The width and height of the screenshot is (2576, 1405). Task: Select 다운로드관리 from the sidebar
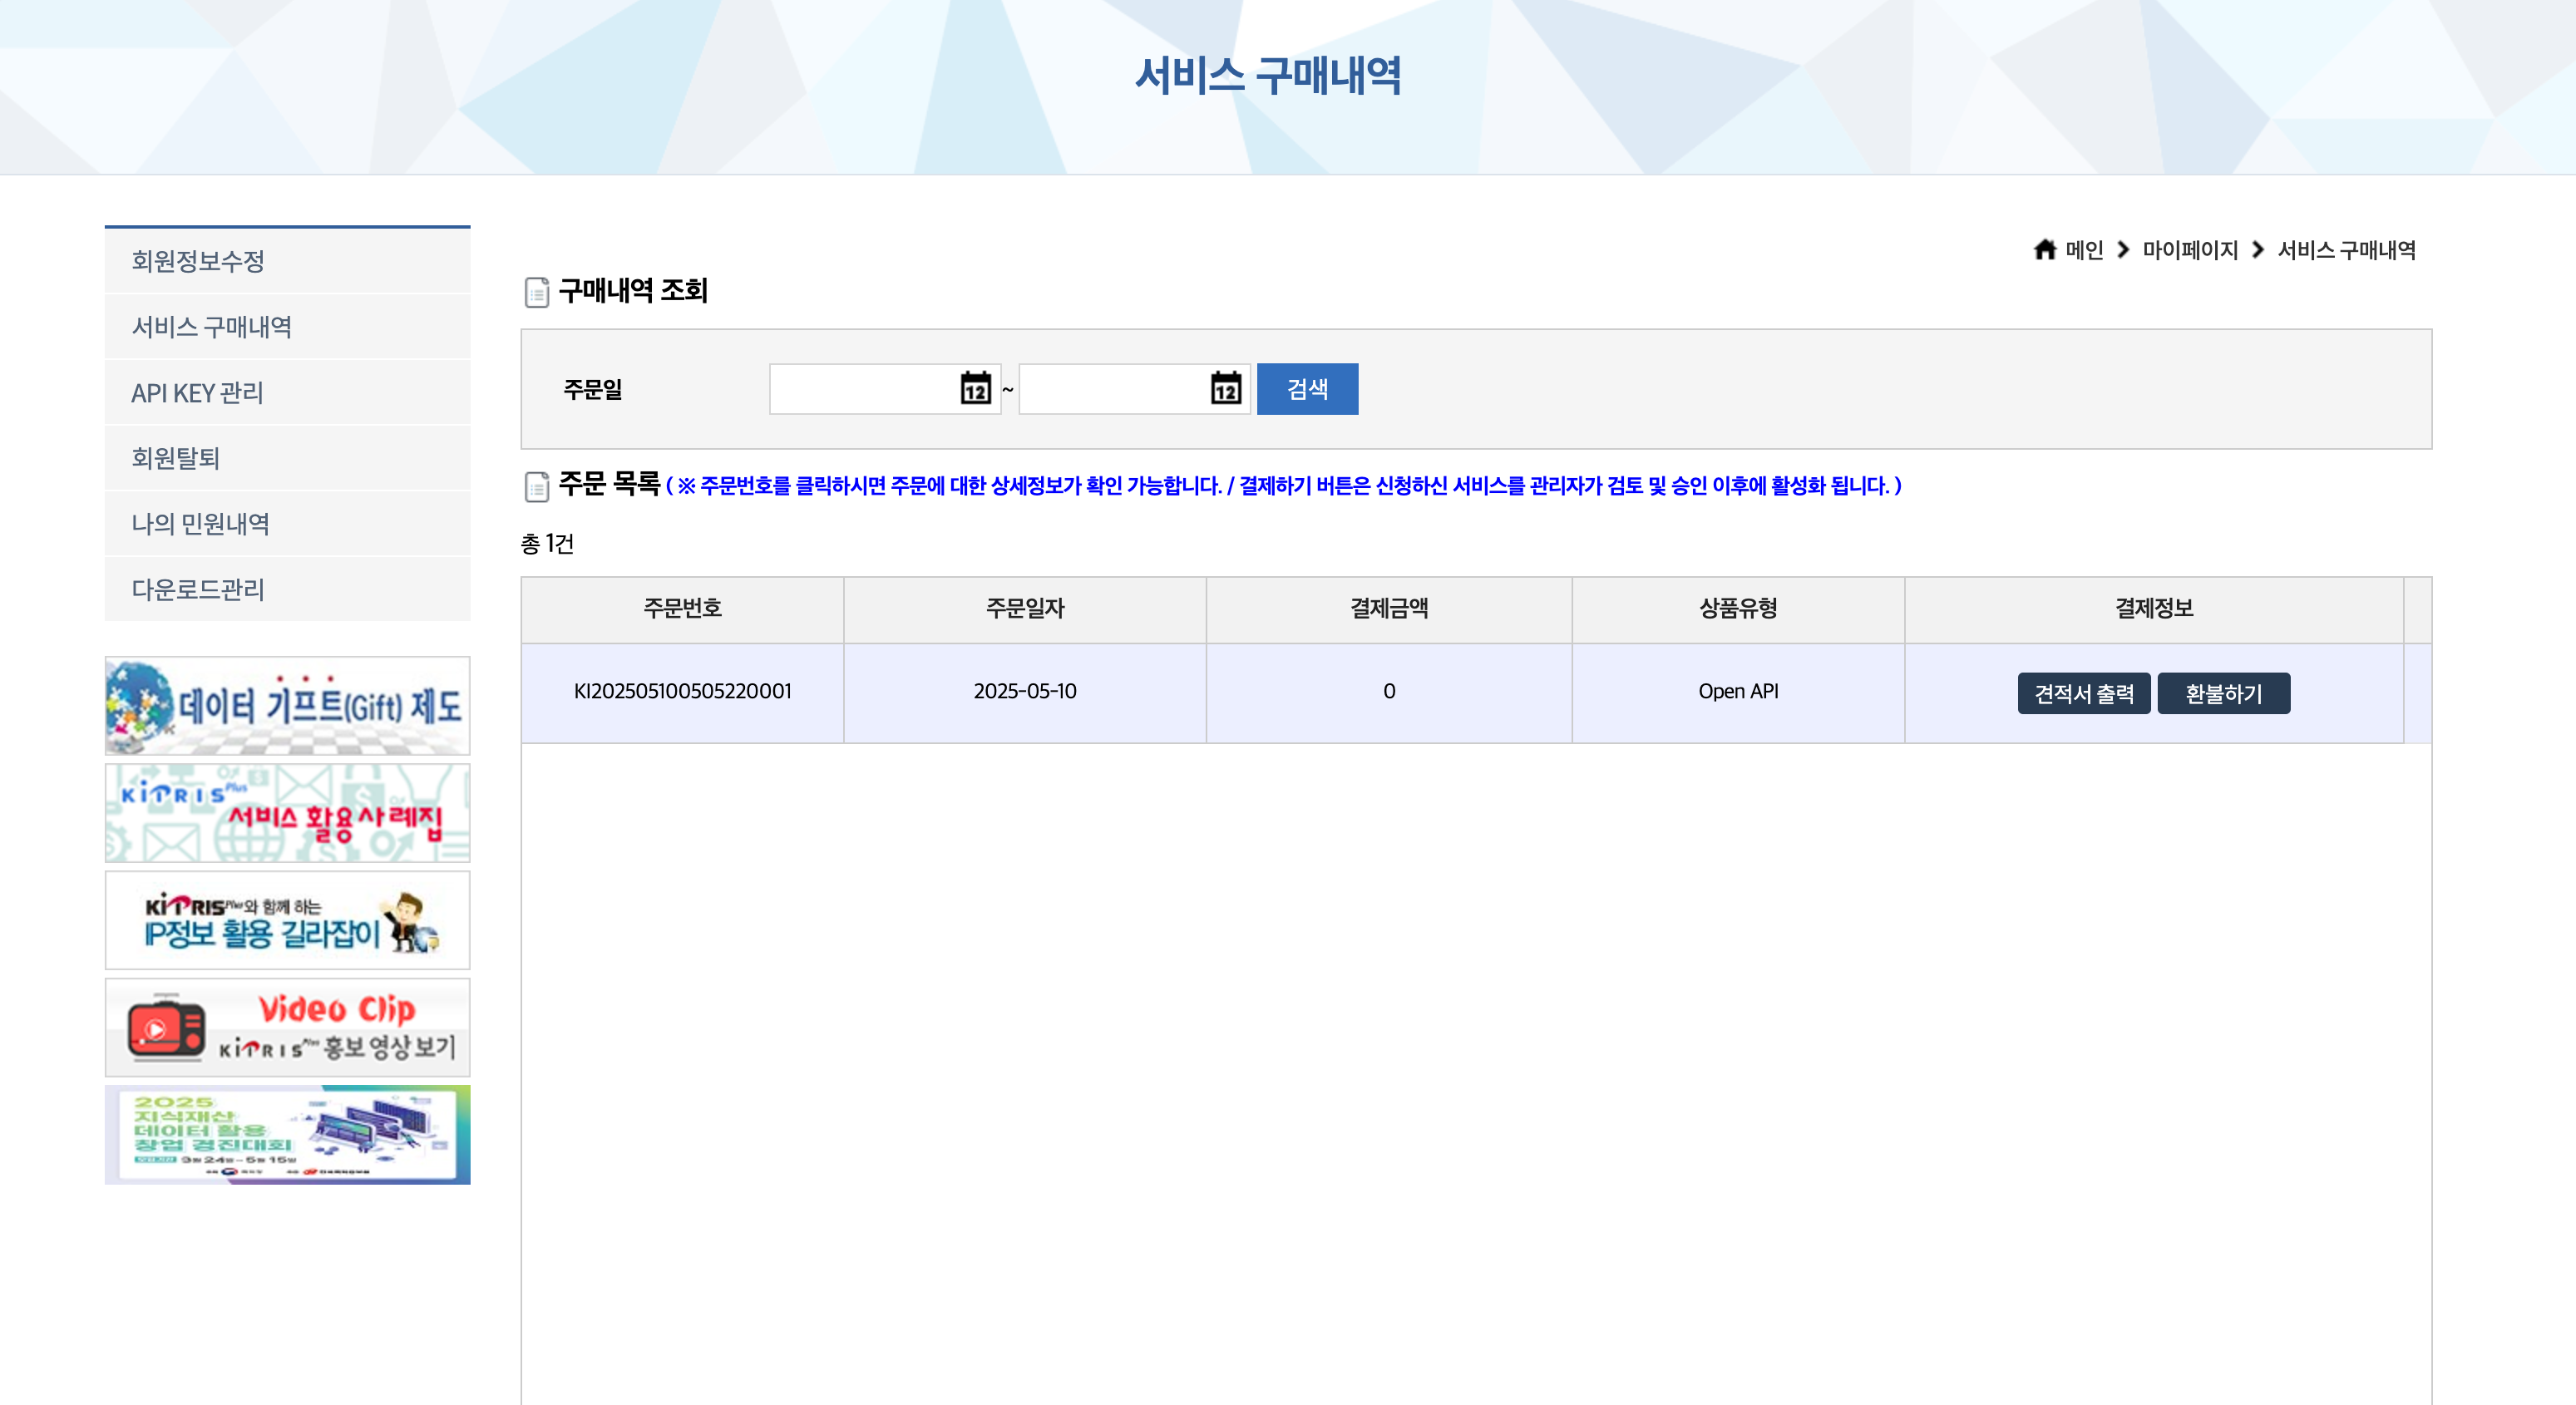pyautogui.click(x=198, y=589)
